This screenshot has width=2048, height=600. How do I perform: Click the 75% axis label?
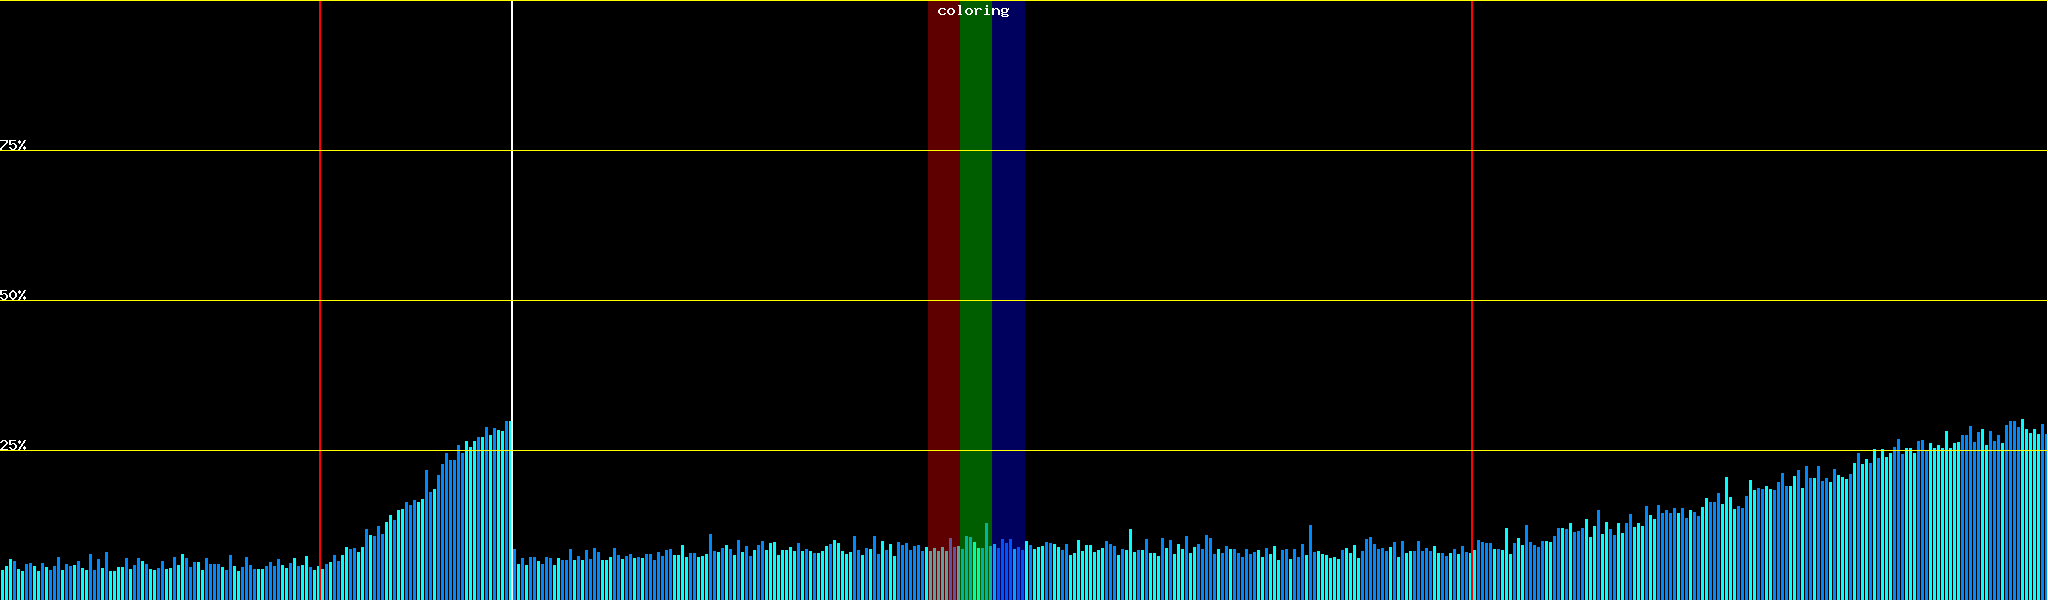[13, 145]
